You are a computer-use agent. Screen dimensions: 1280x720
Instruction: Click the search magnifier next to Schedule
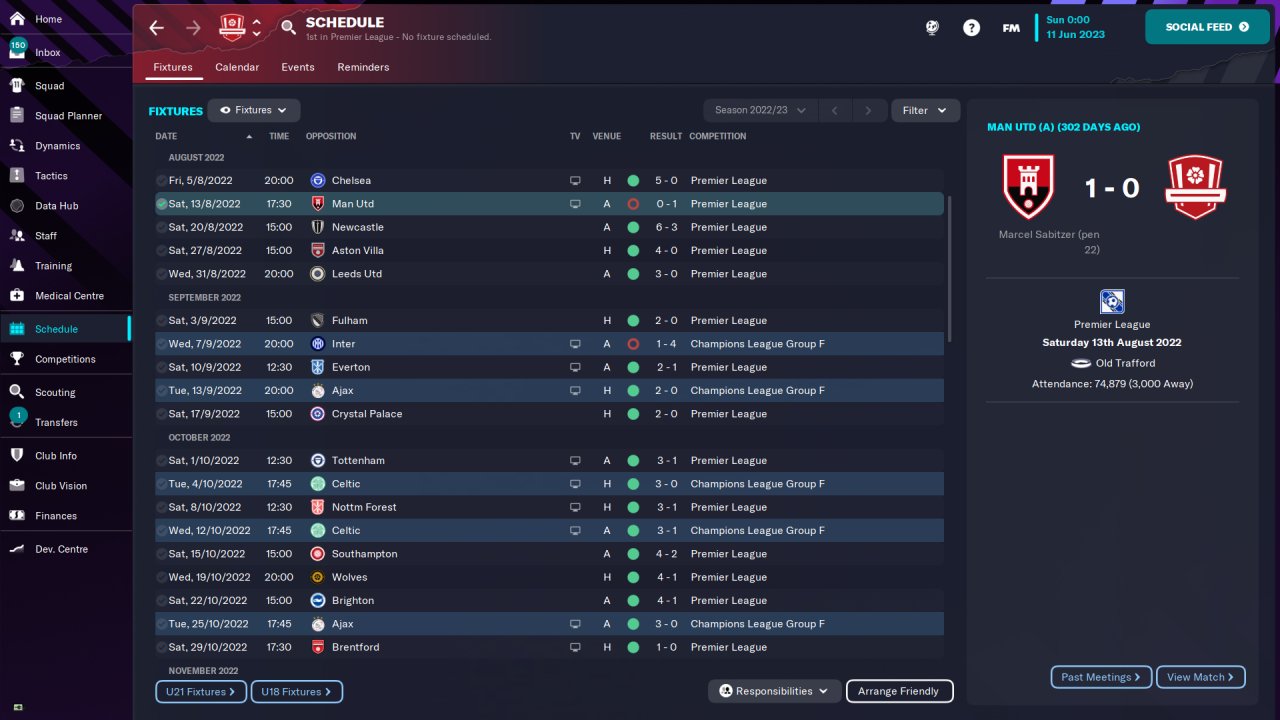click(288, 28)
